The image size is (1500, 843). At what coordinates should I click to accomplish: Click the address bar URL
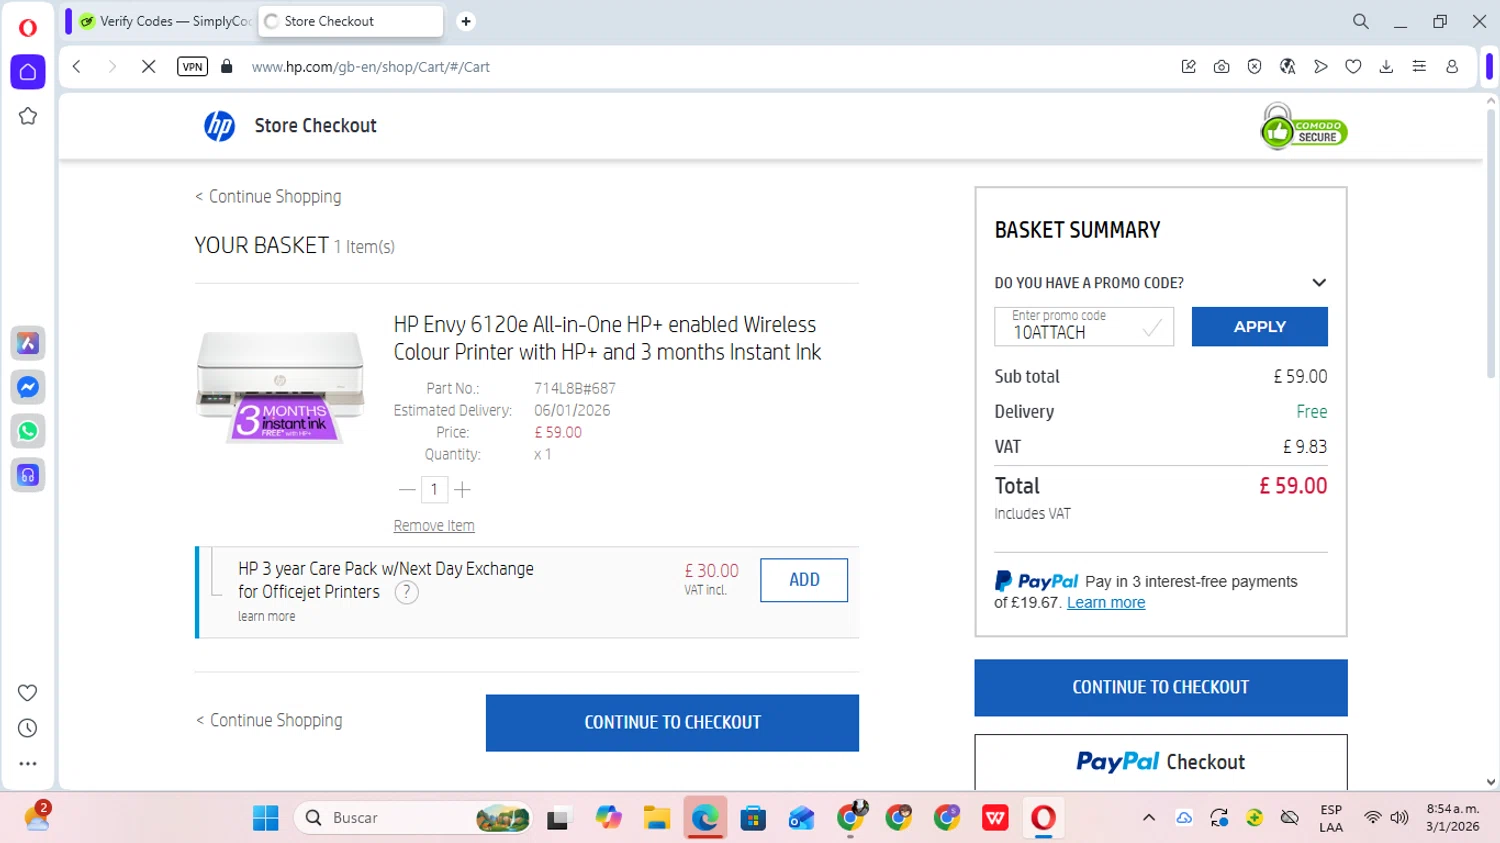(x=371, y=67)
